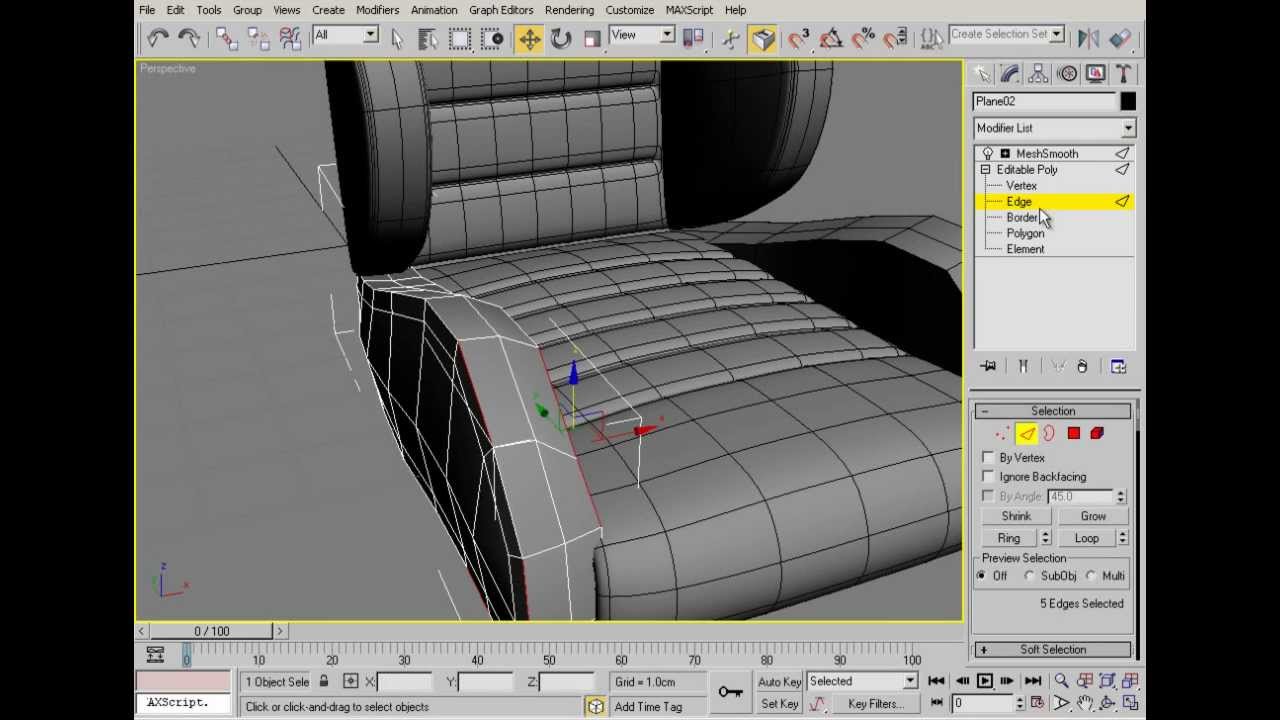Click the Redo arrow in main toolbar
Screen dimensions: 1280x720
coord(188,38)
